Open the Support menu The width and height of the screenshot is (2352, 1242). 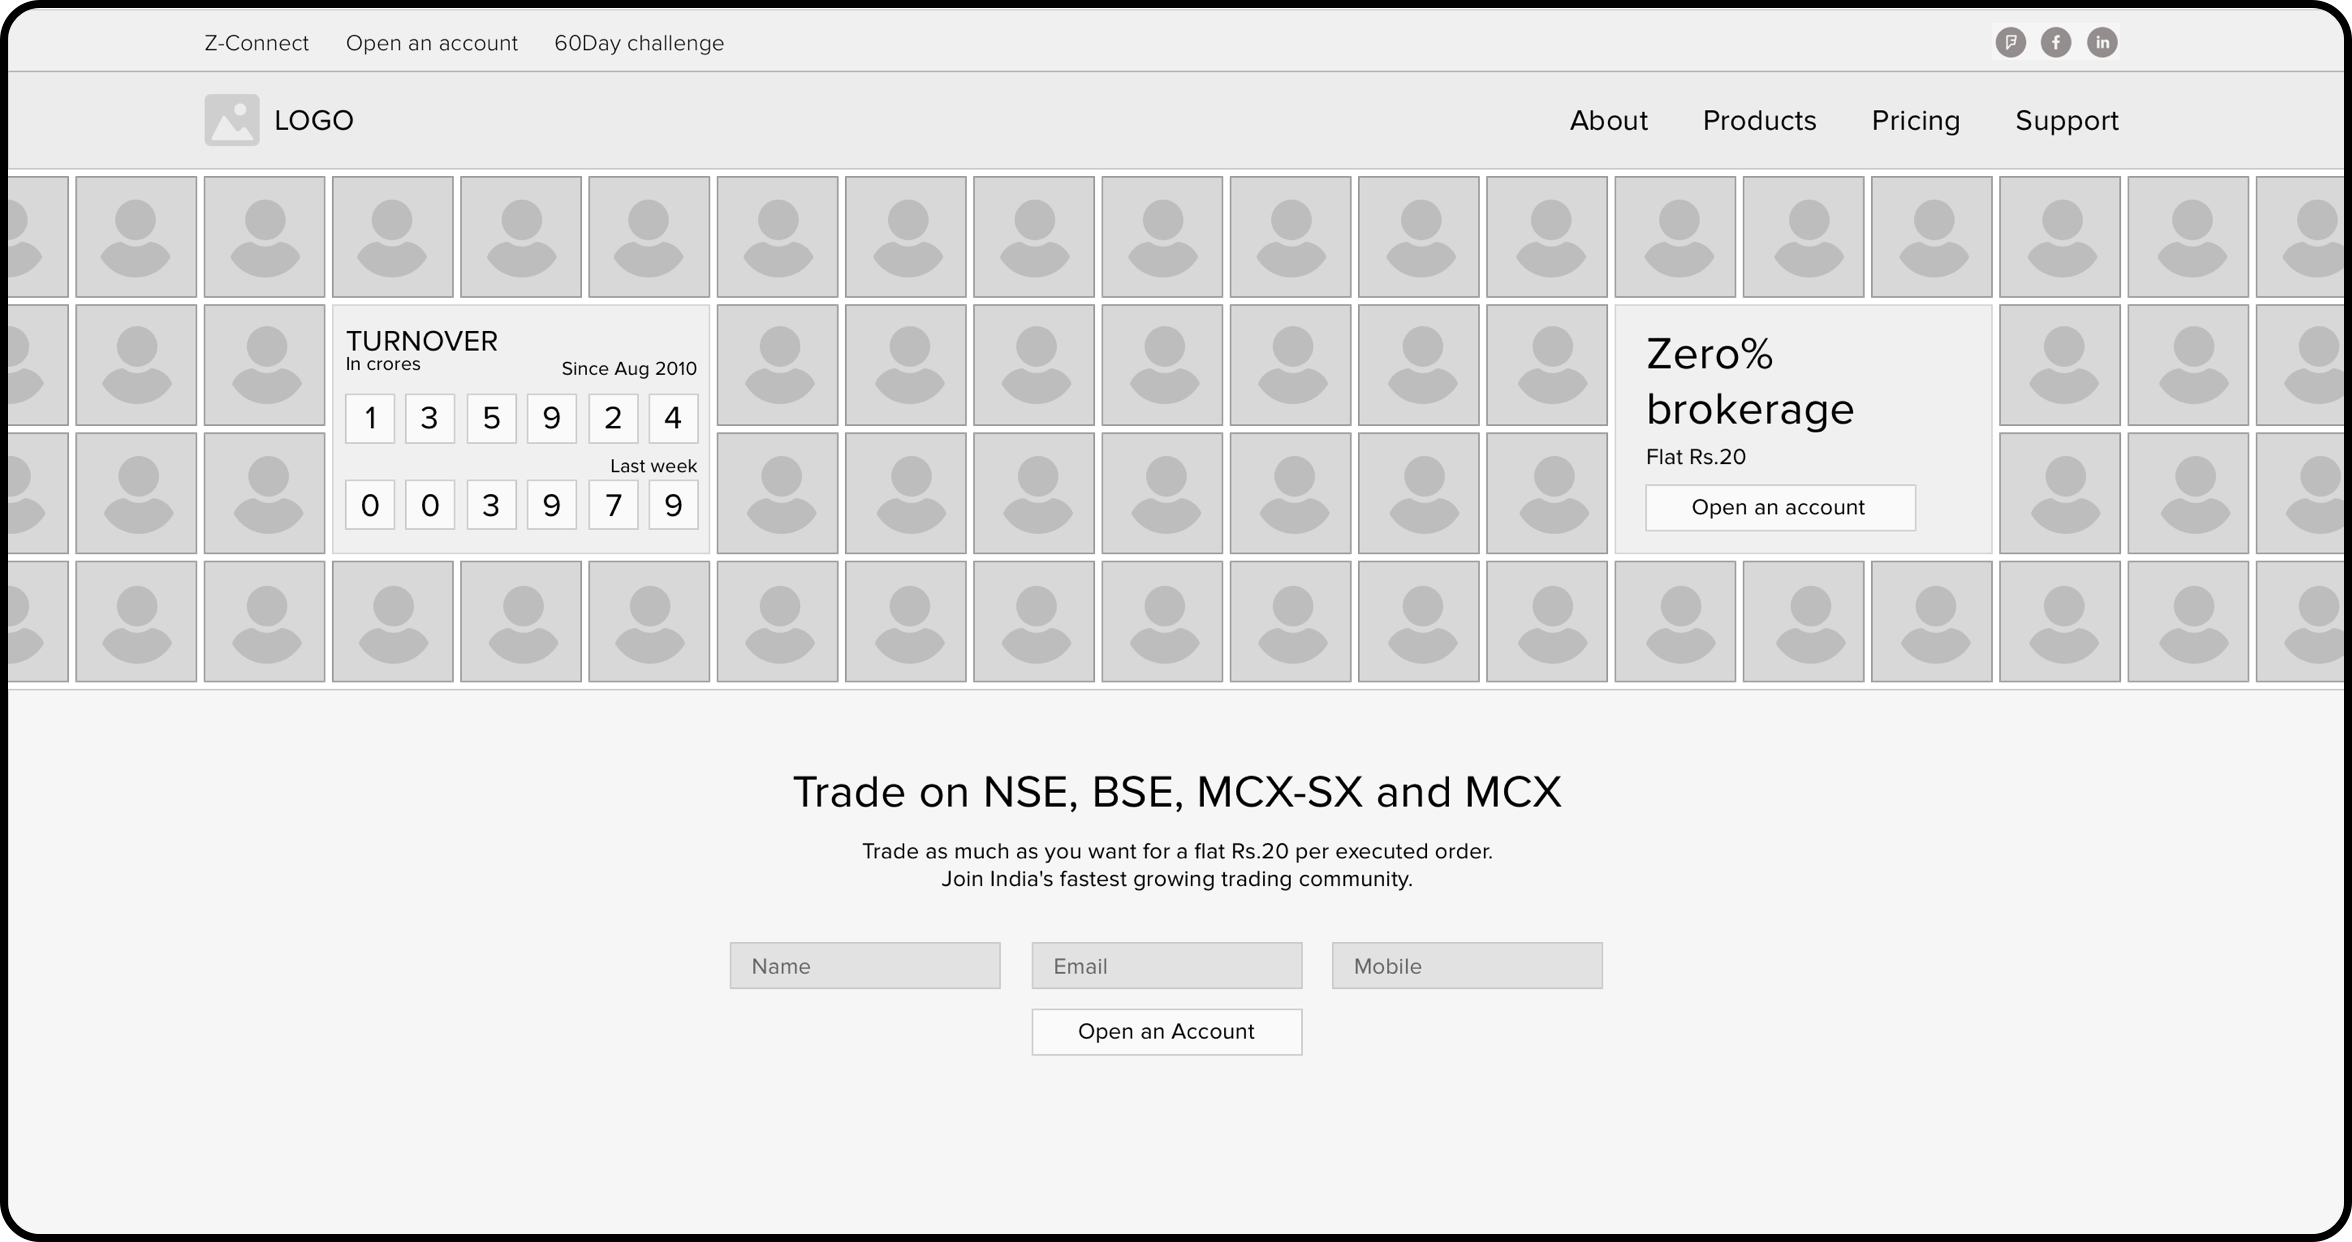(x=2066, y=120)
